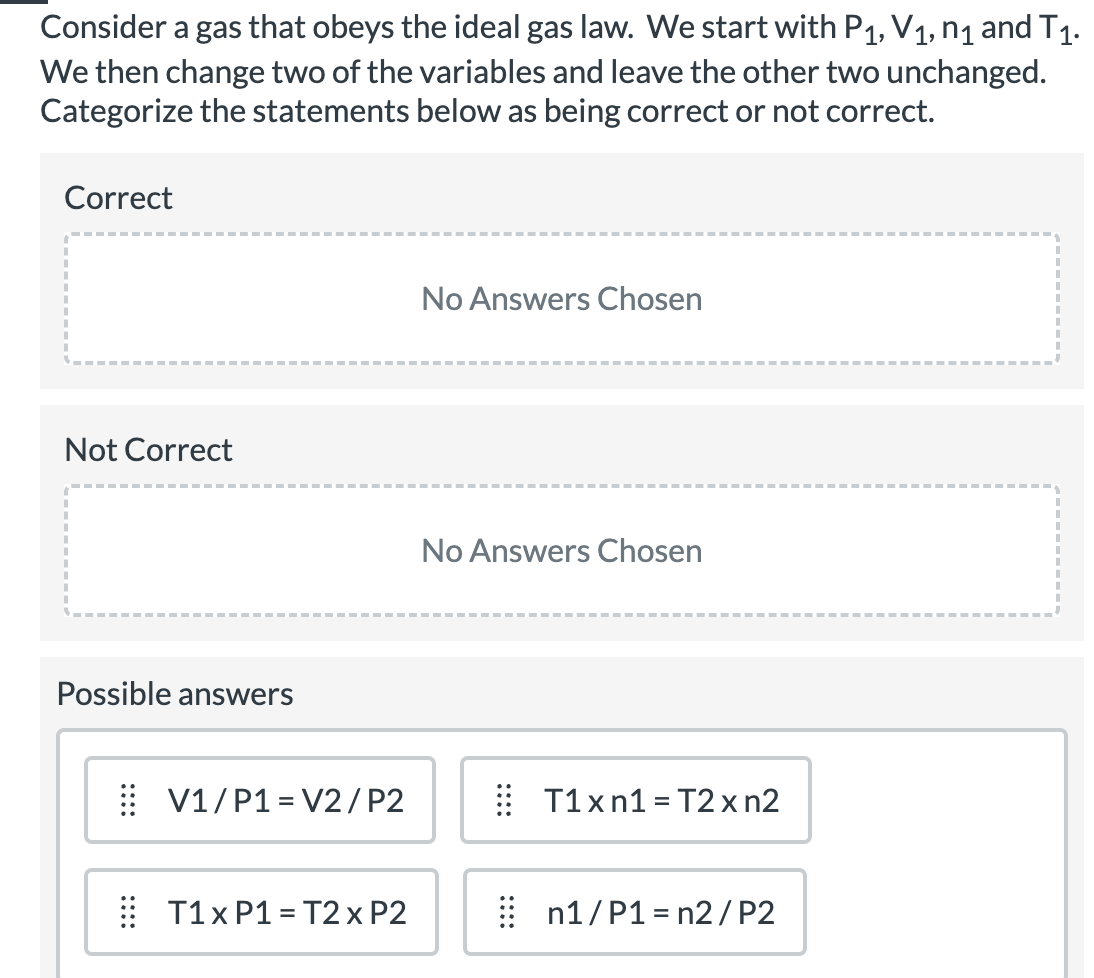Click the dashed border of the Not Correct bin
Image resolution: width=1094 pixels, height=978 pixels.
click(x=561, y=487)
